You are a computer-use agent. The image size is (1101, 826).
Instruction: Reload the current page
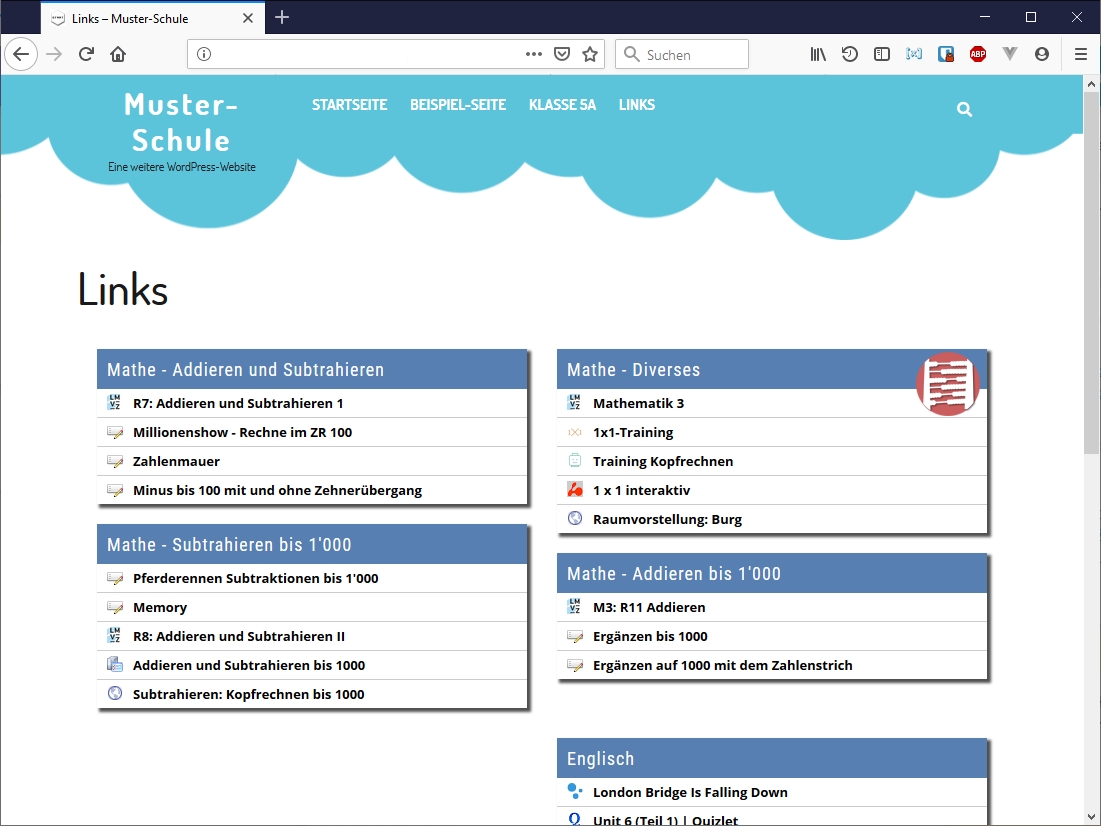[x=86, y=54]
